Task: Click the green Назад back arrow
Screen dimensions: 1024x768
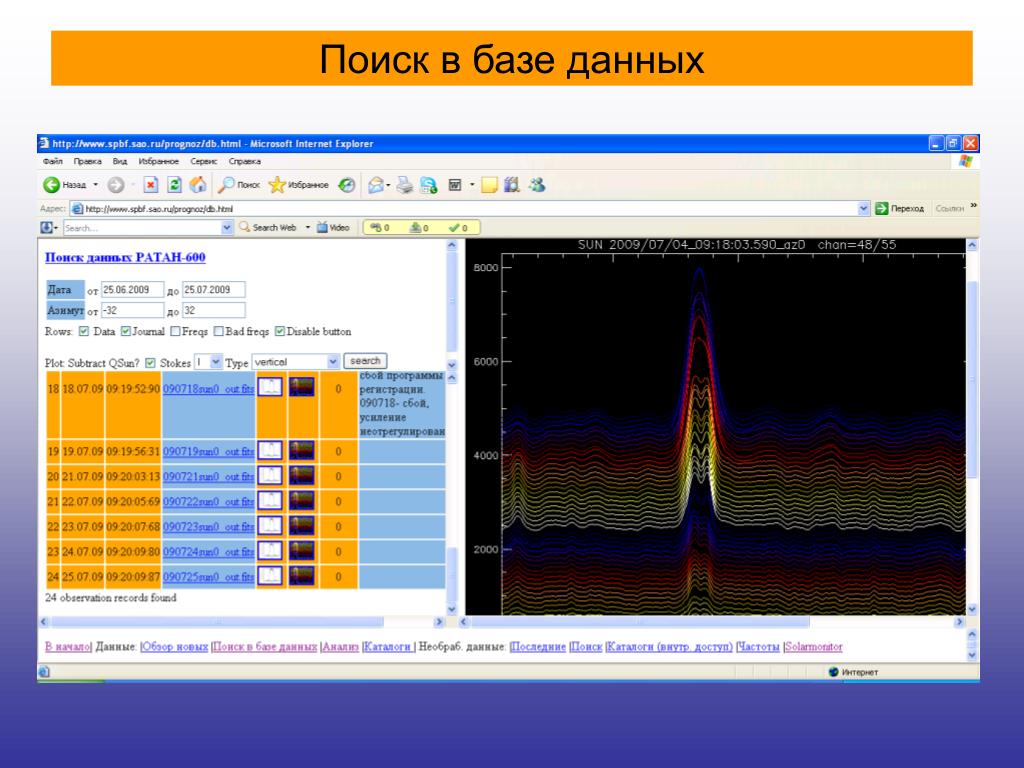Action: point(52,185)
